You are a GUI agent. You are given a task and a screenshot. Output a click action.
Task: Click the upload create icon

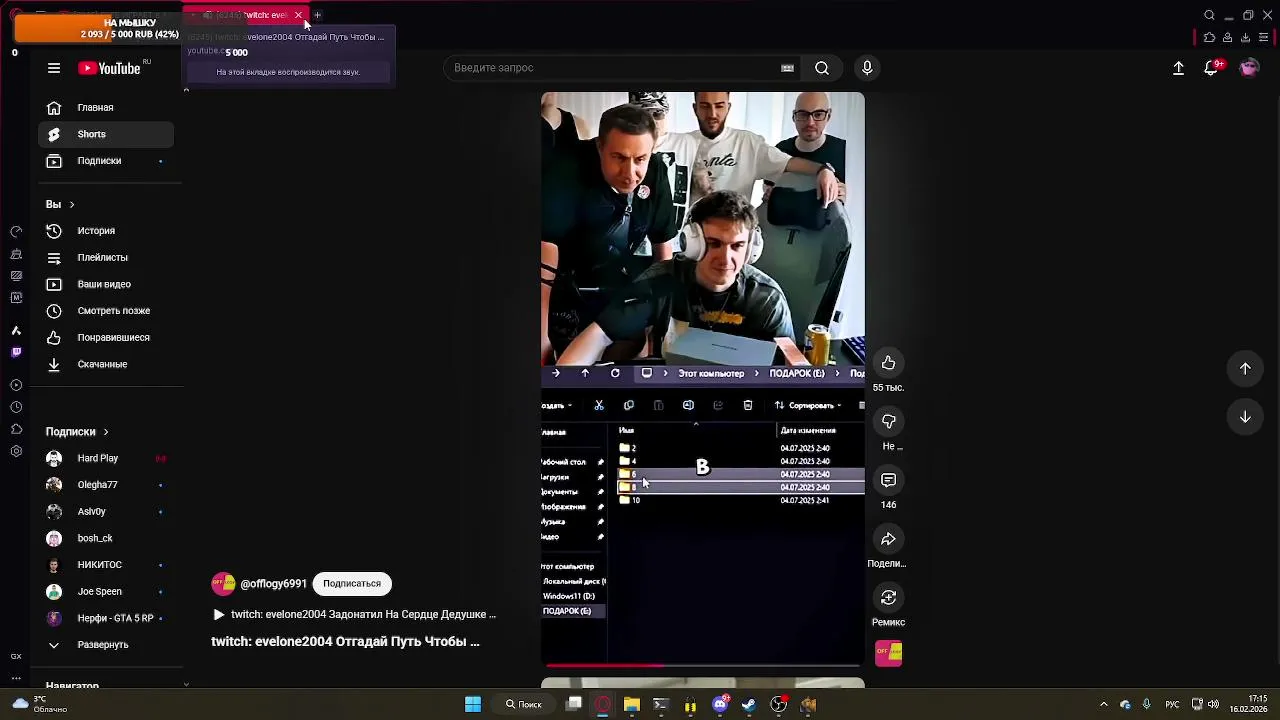click(x=1178, y=68)
